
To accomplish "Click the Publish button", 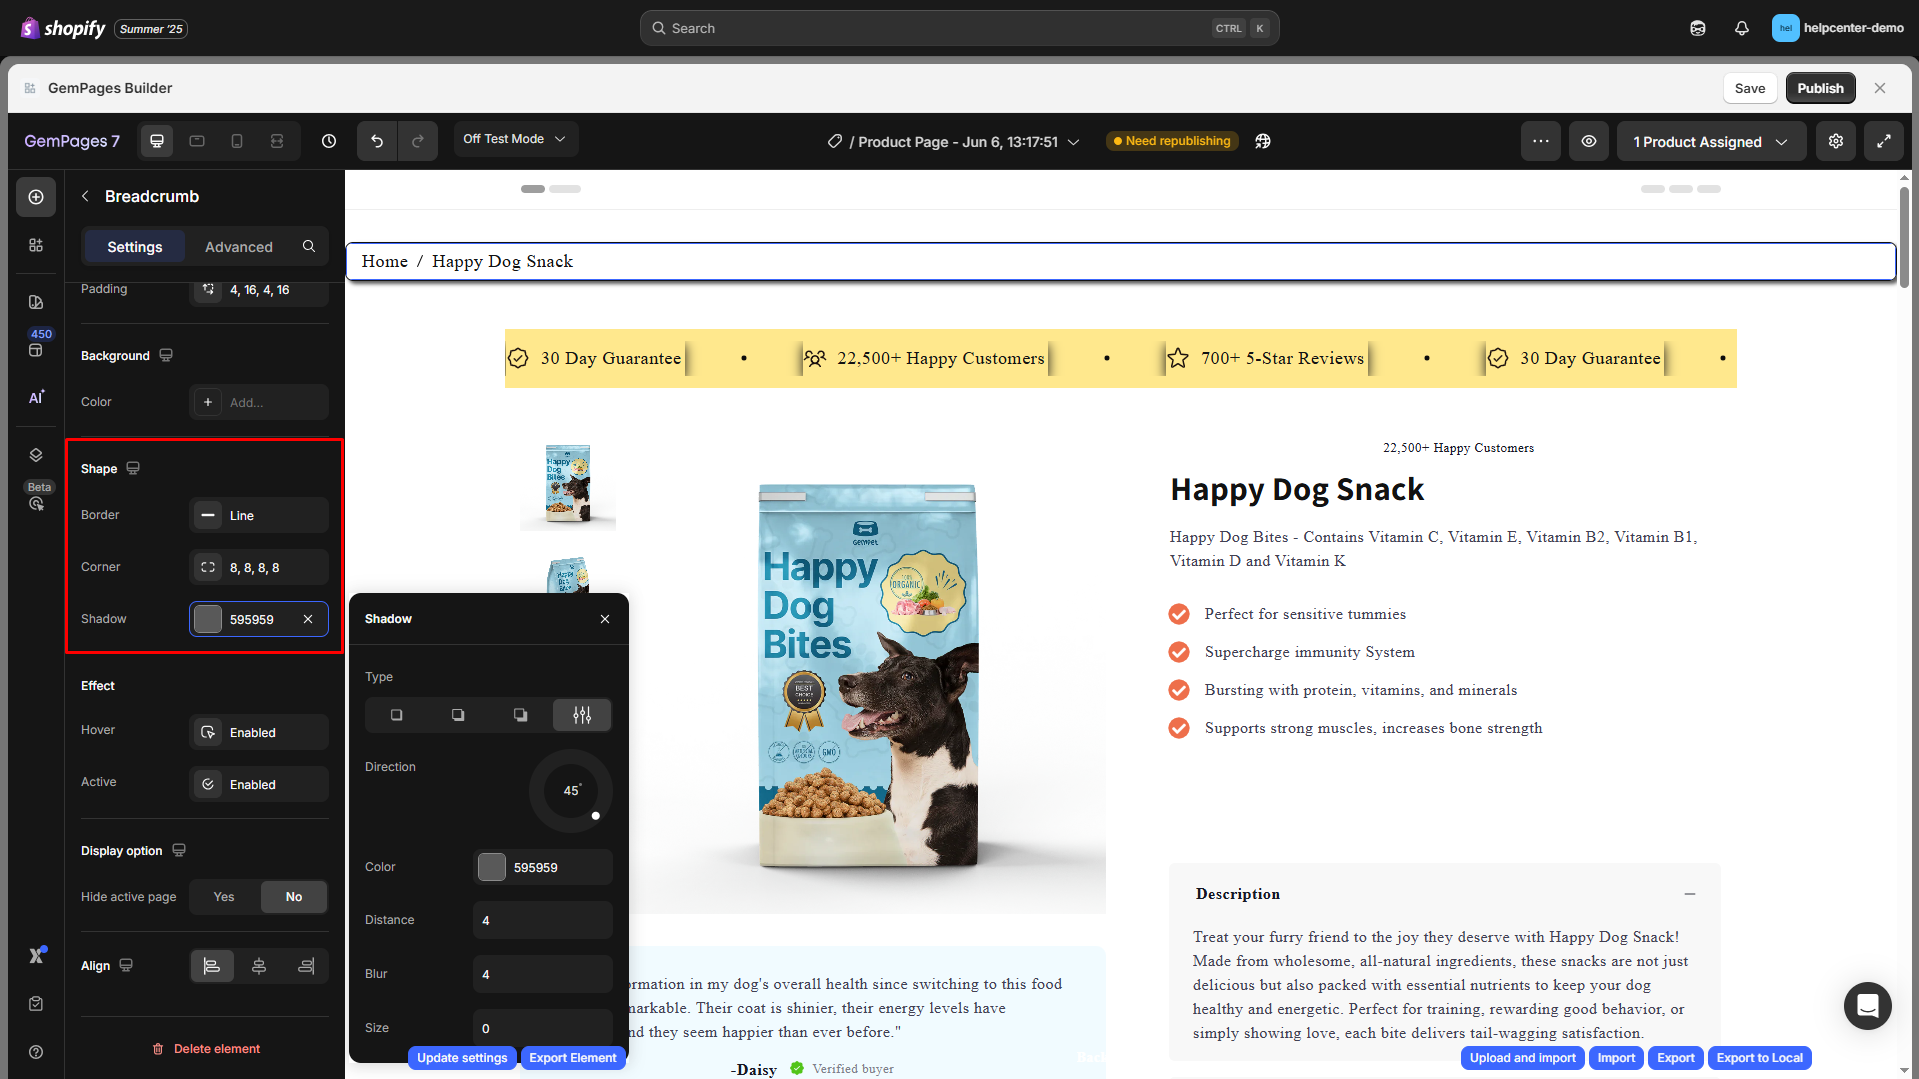I will pos(1820,88).
